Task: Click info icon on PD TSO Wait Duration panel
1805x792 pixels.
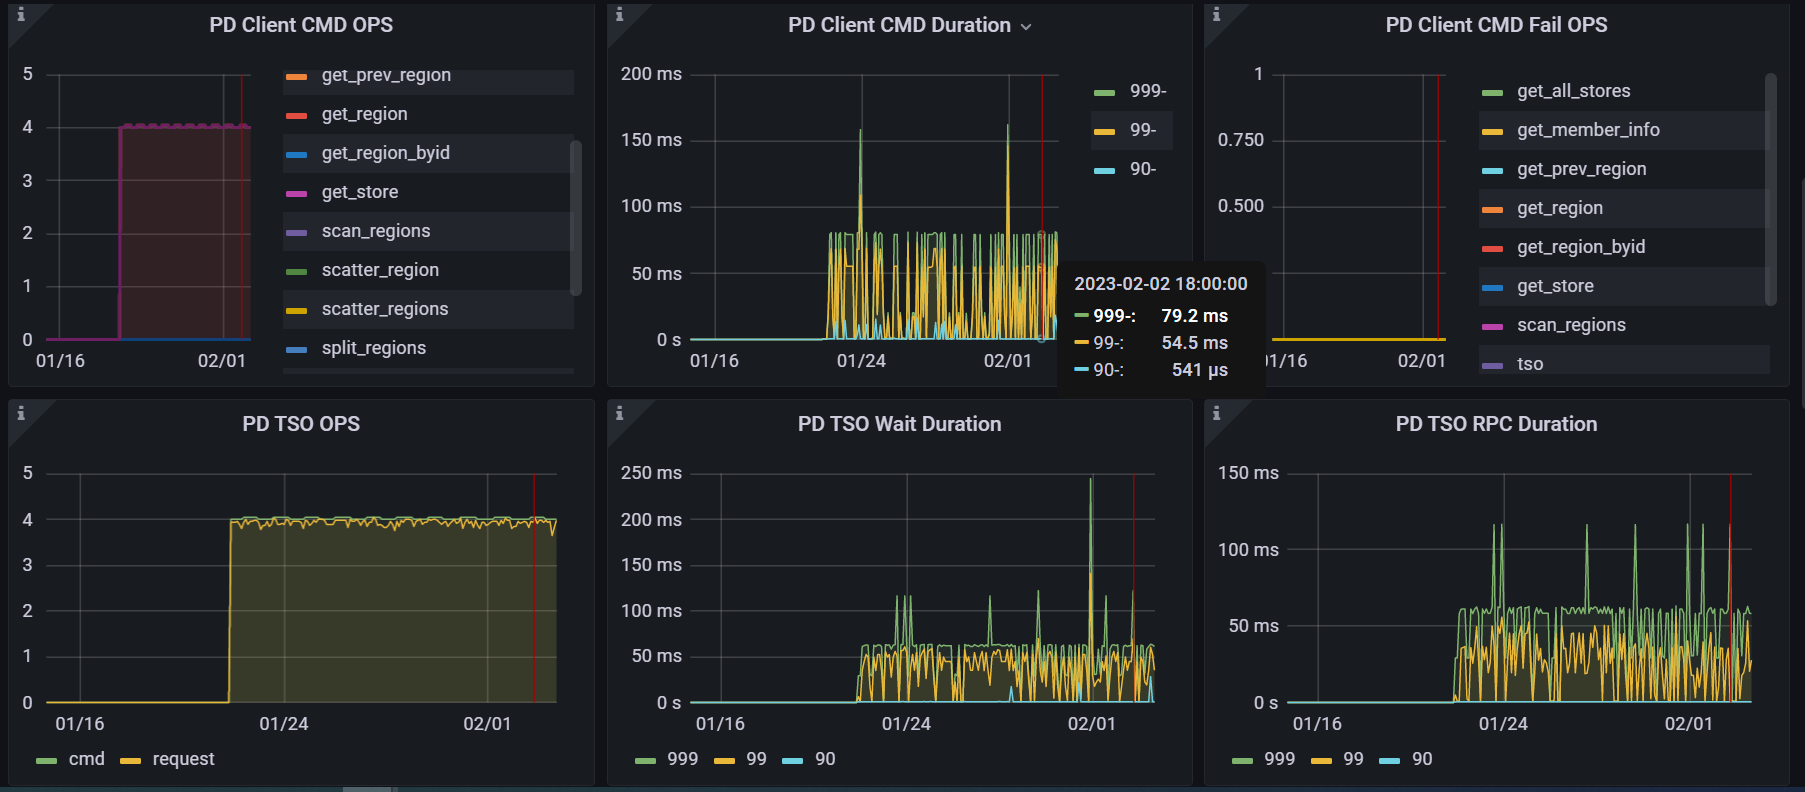Action: [x=619, y=413]
